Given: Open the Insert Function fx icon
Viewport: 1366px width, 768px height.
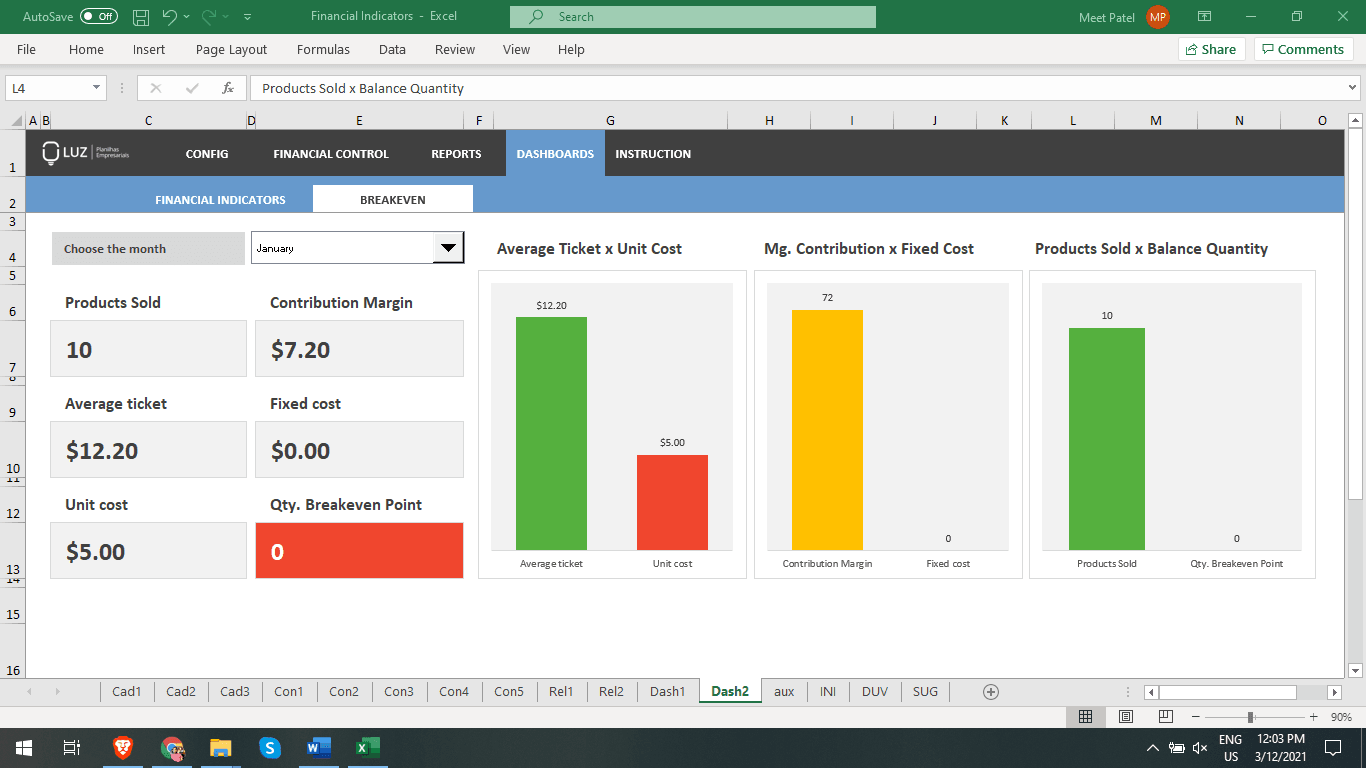Looking at the screenshot, I should (x=228, y=88).
